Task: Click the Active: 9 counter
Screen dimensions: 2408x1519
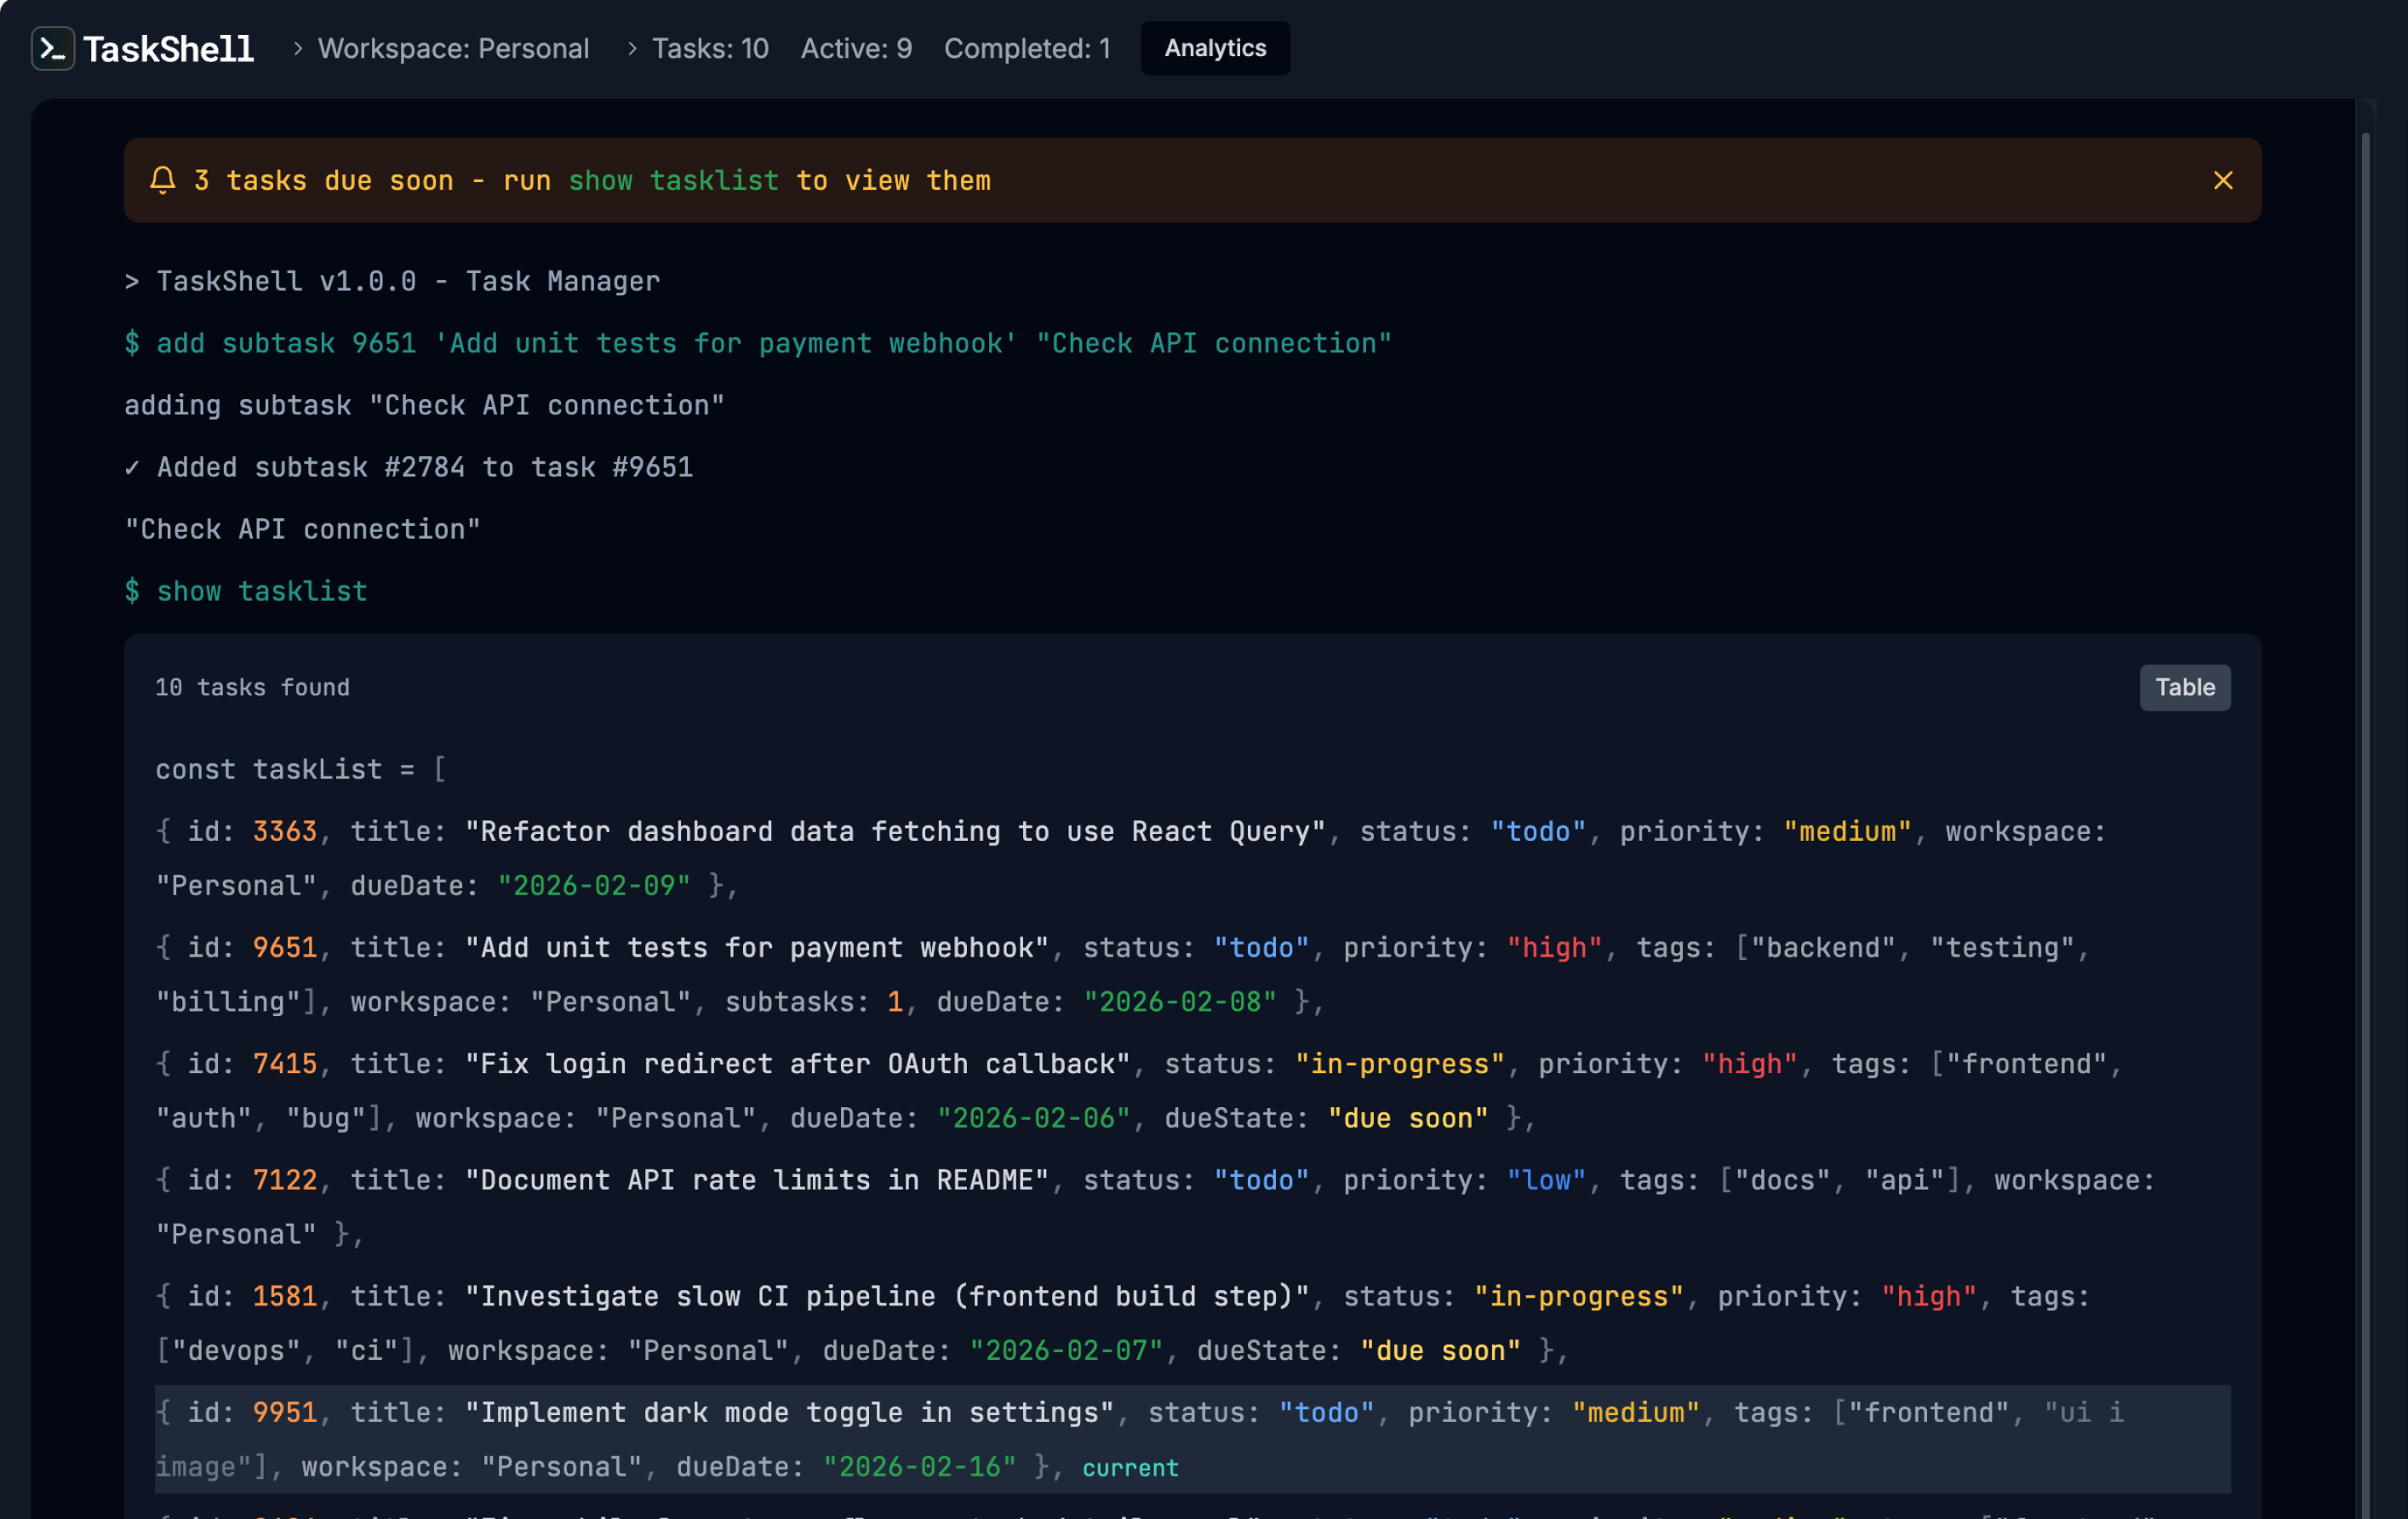Action: 856,48
